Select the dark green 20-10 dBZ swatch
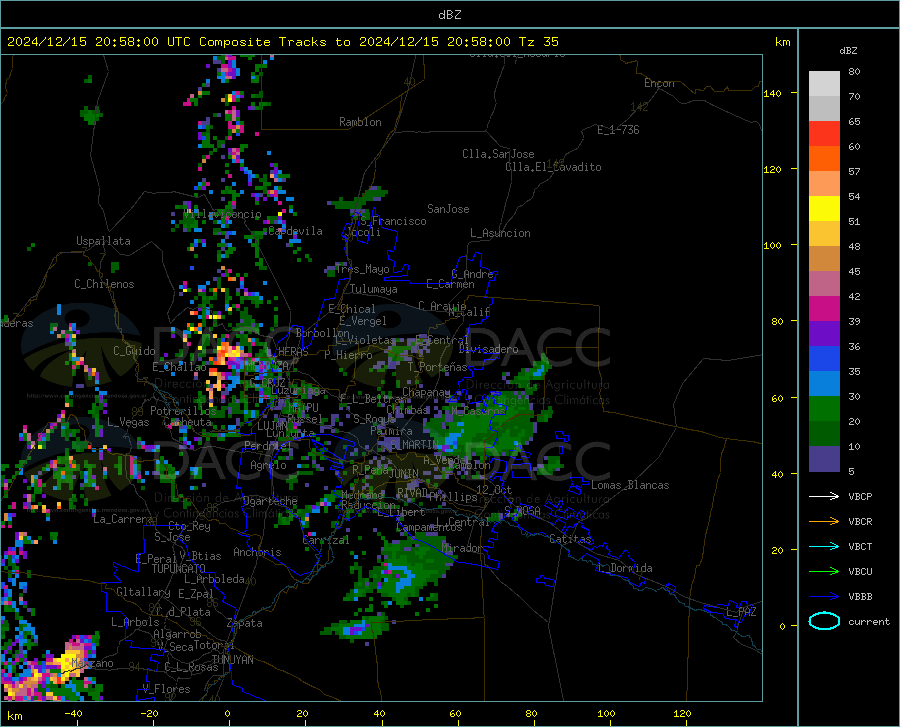Screen dimensions: 900x727 click(824, 434)
